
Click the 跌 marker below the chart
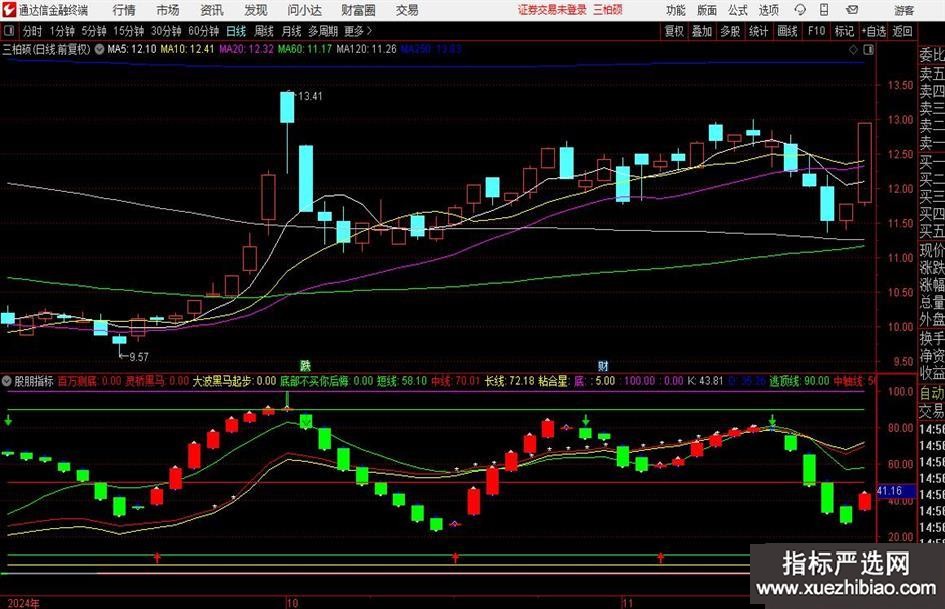[x=306, y=365]
